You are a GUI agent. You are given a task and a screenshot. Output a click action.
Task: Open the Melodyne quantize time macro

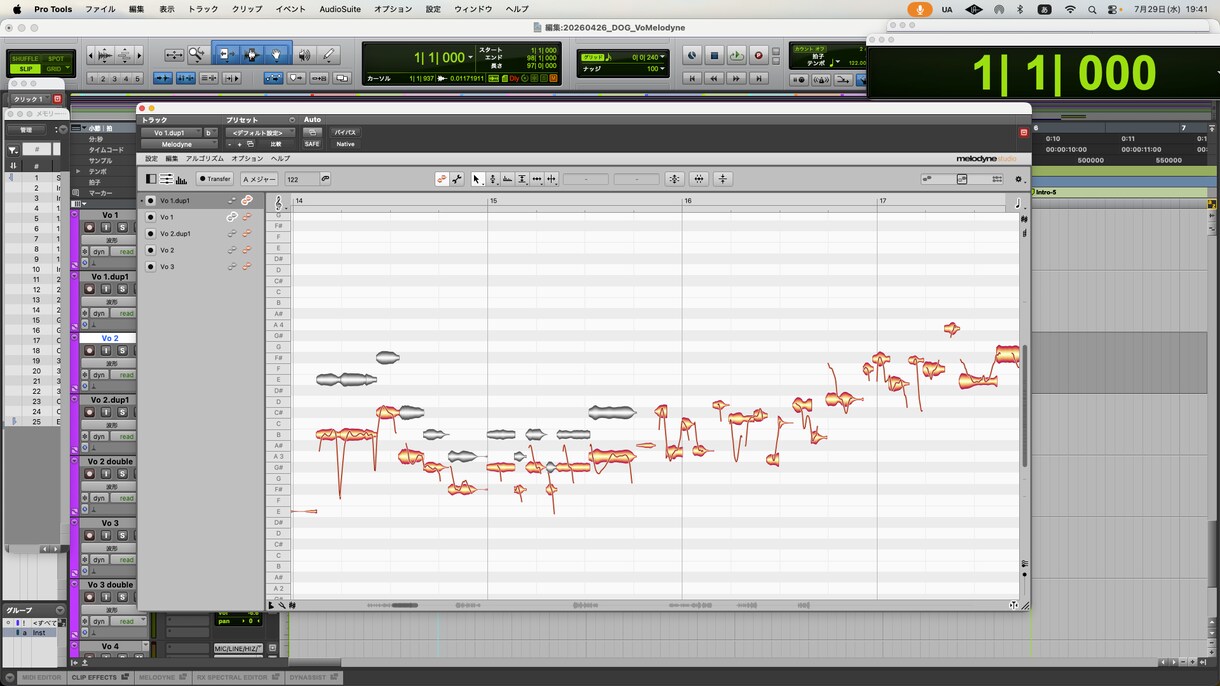tap(699, 179)
